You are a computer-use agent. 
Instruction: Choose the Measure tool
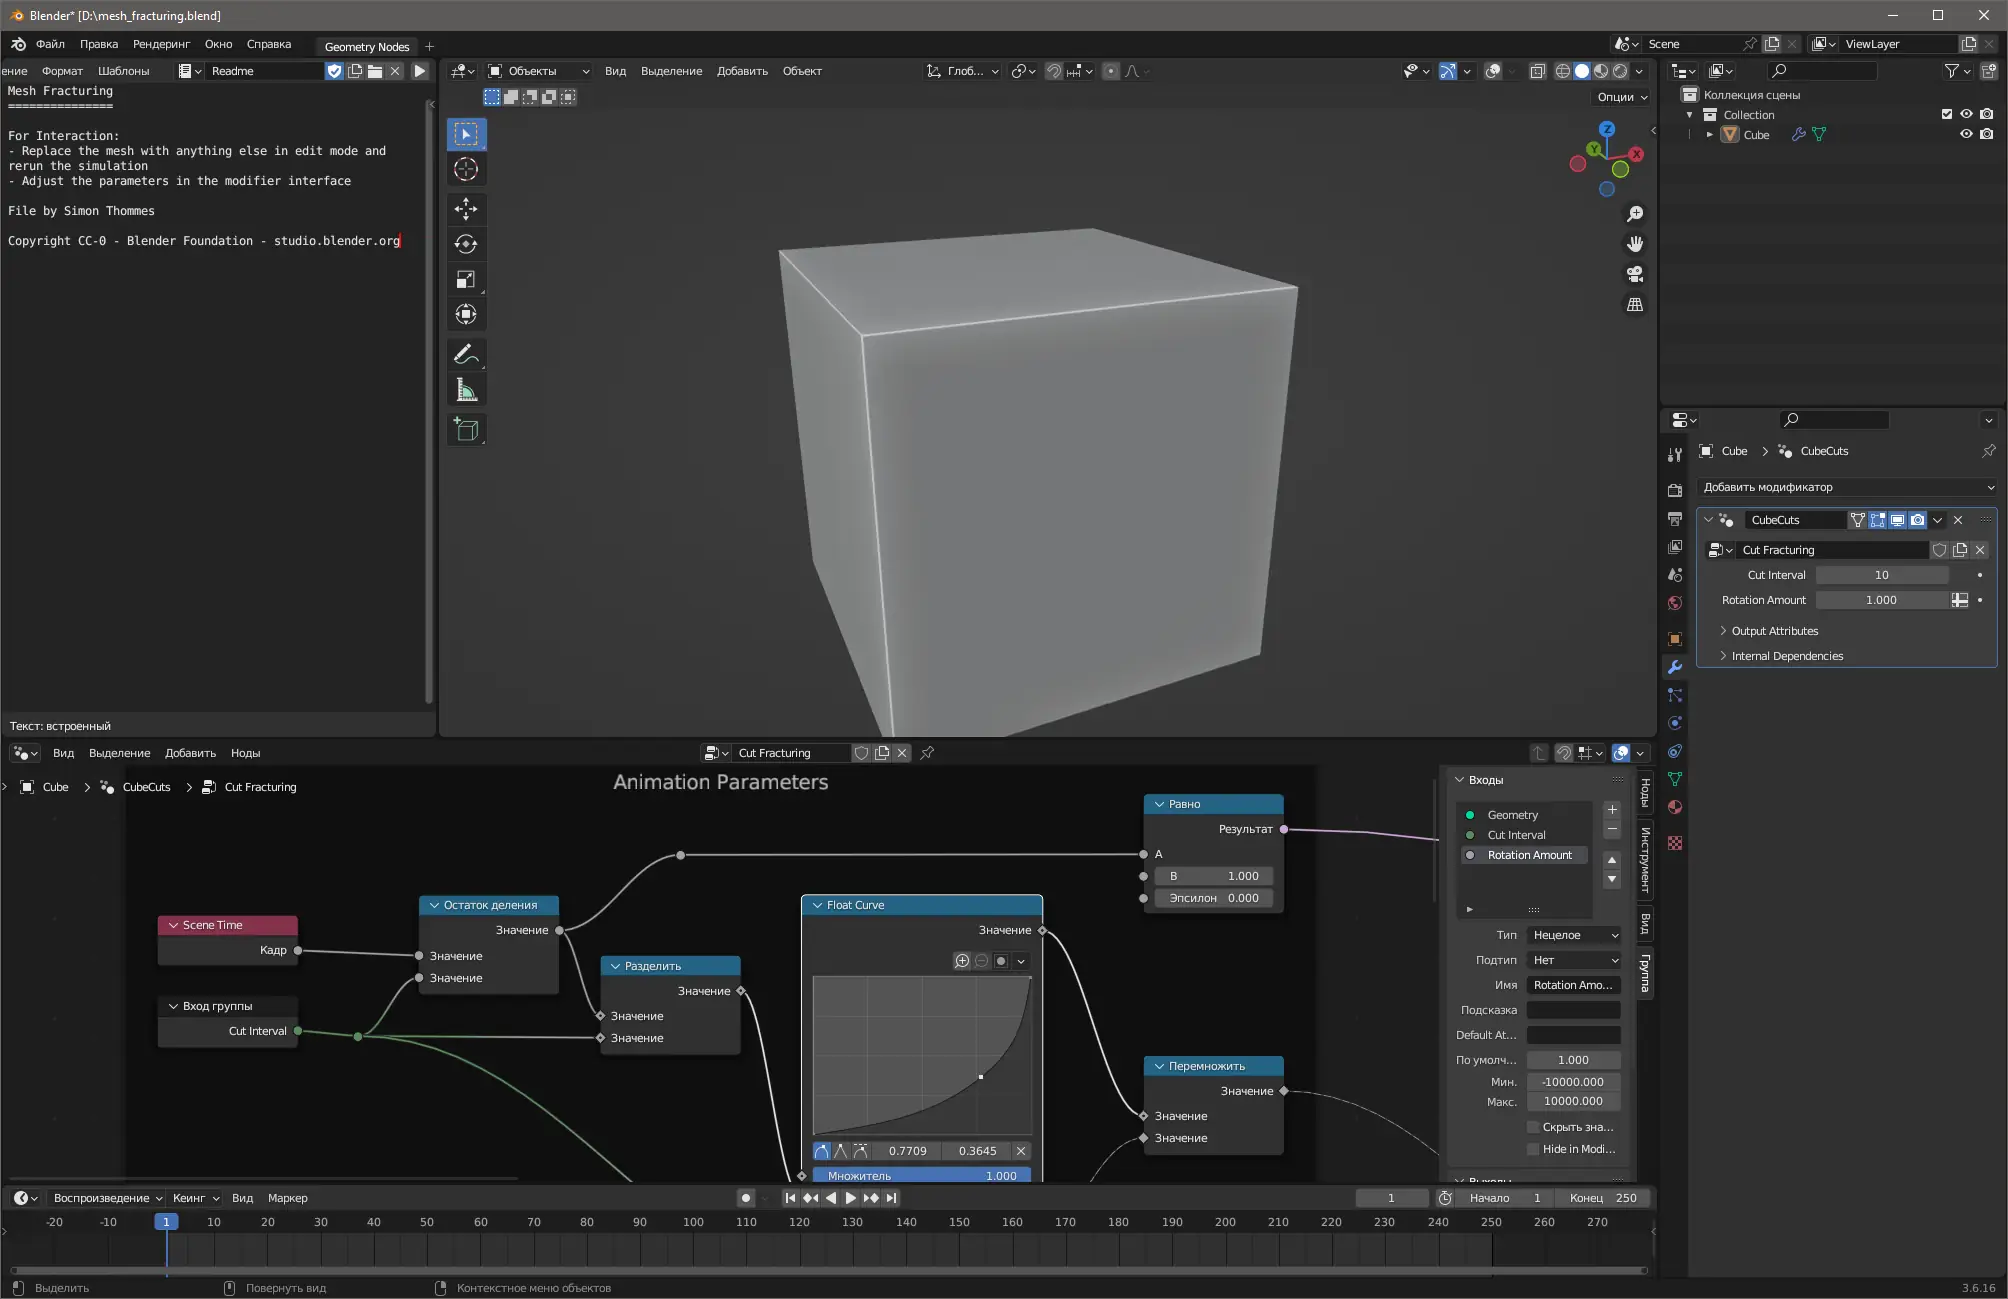(466, 390)
